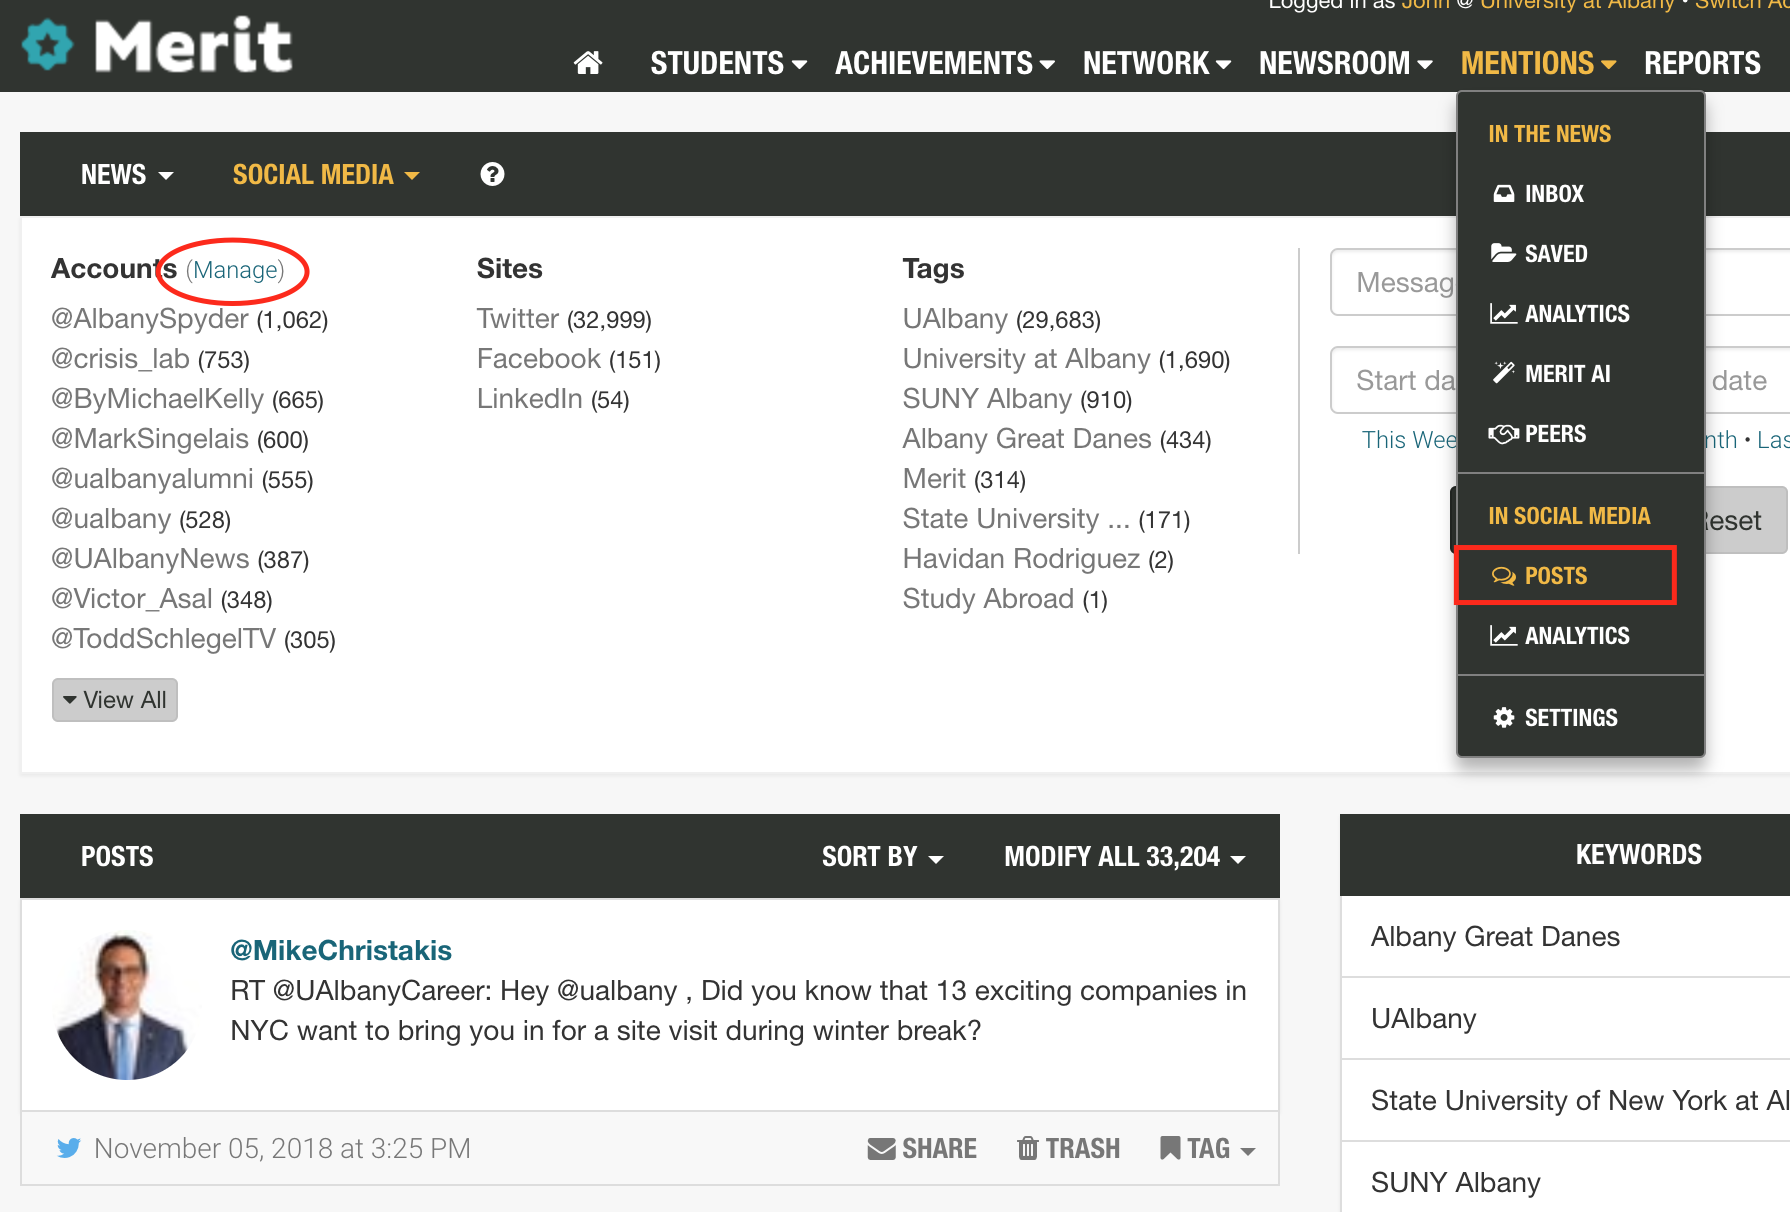
Task: Filter by @ualbanyalumni account
Action: (x=152, y=479)
